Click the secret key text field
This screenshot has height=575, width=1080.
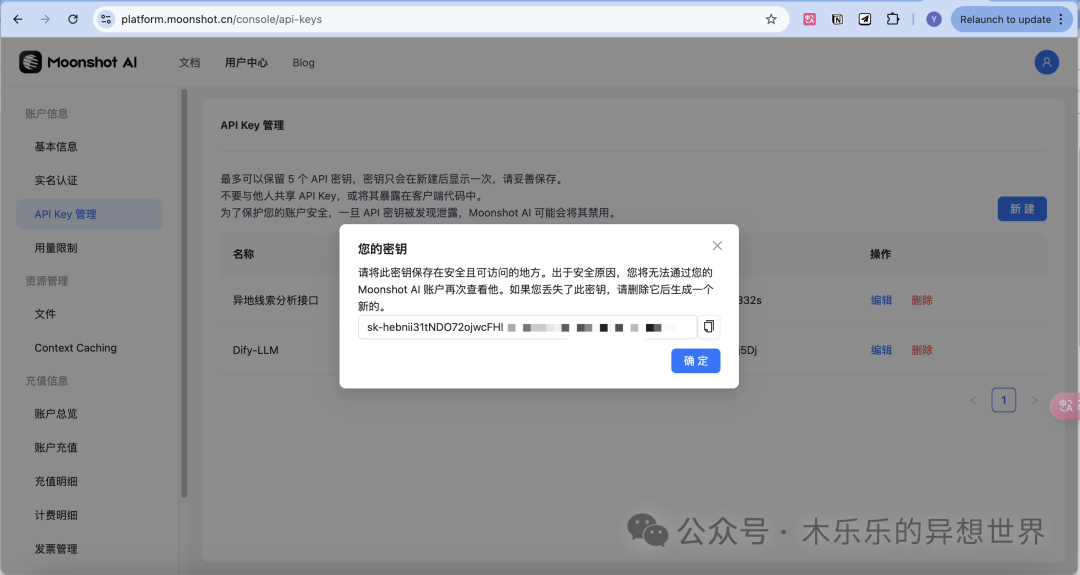click(x=528, y=327)
